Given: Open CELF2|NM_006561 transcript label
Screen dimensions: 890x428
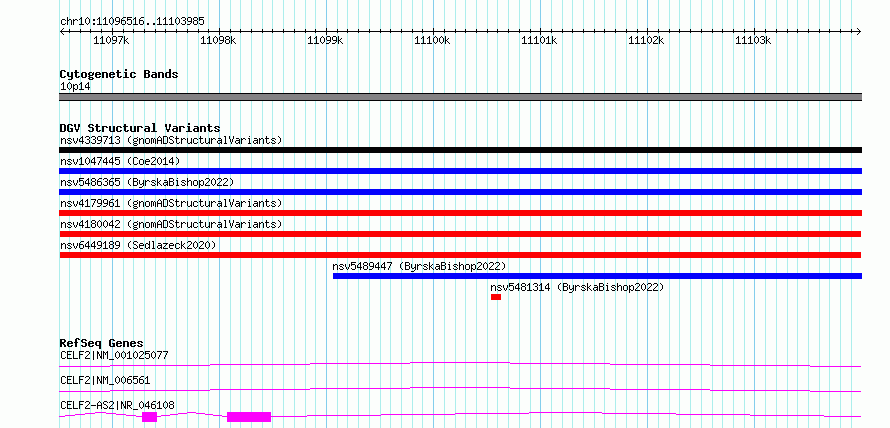Looking at the screenshot, I should (105, 380).
